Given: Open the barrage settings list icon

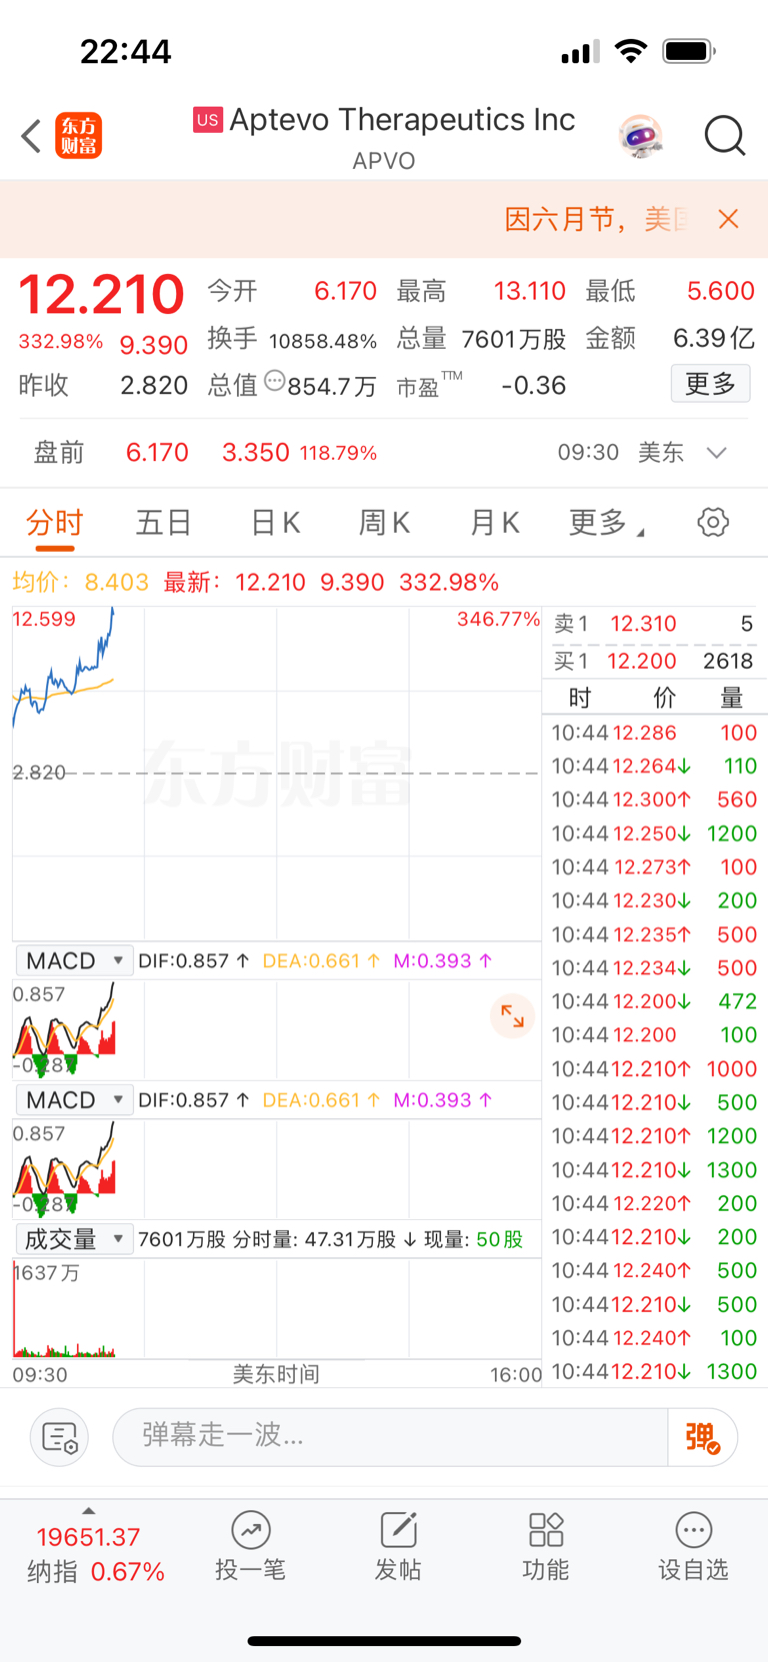Looking at the screenshot, I should click(60, 1437).
